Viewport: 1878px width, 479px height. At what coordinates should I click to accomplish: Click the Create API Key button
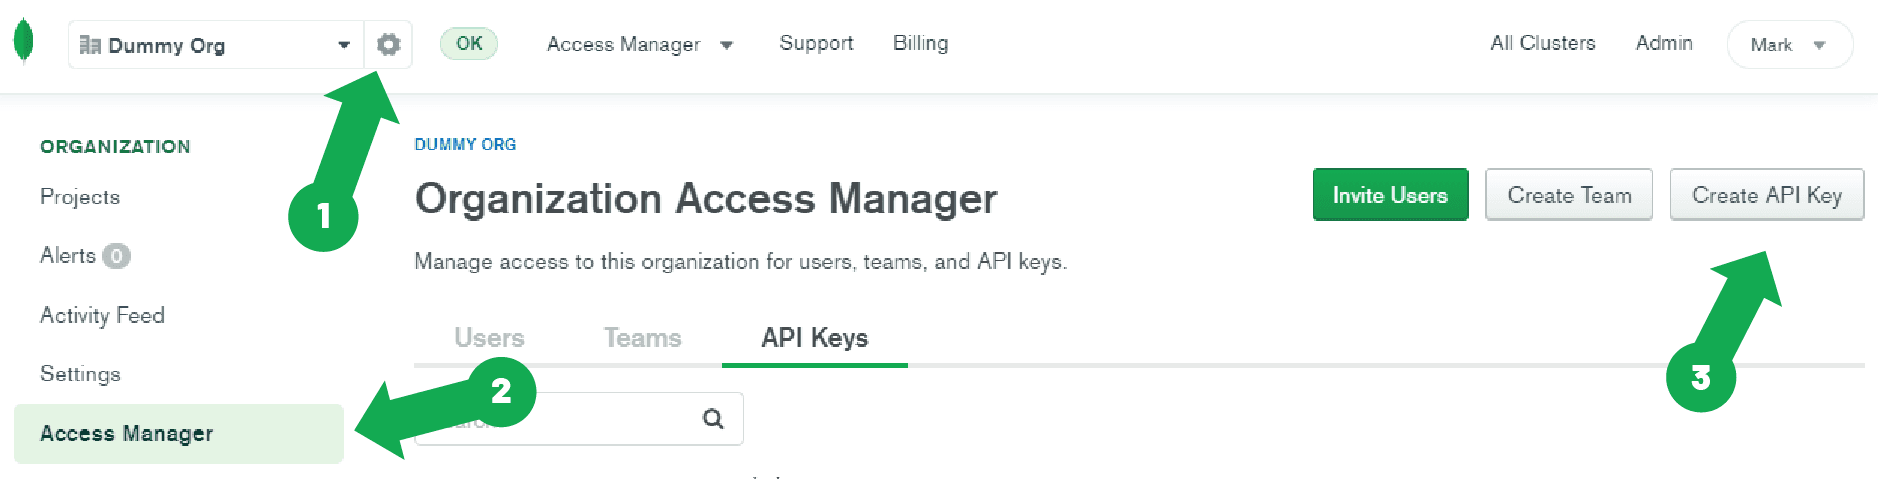point(1766,195)
